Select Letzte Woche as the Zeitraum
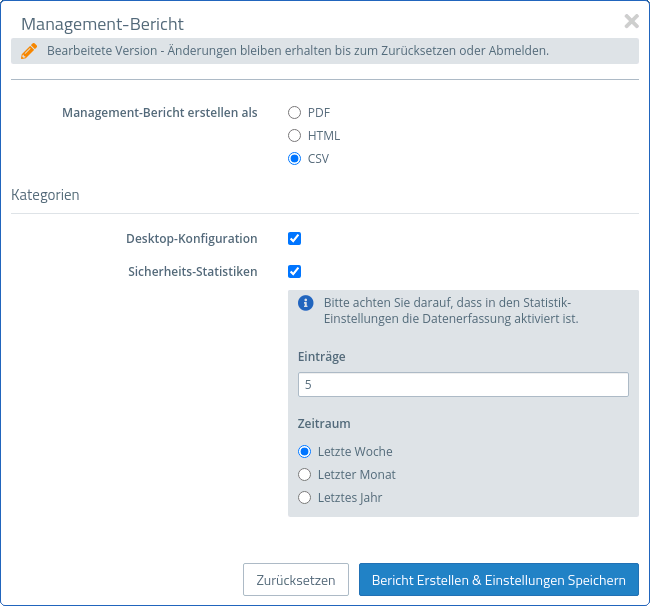 coord(305,451)
